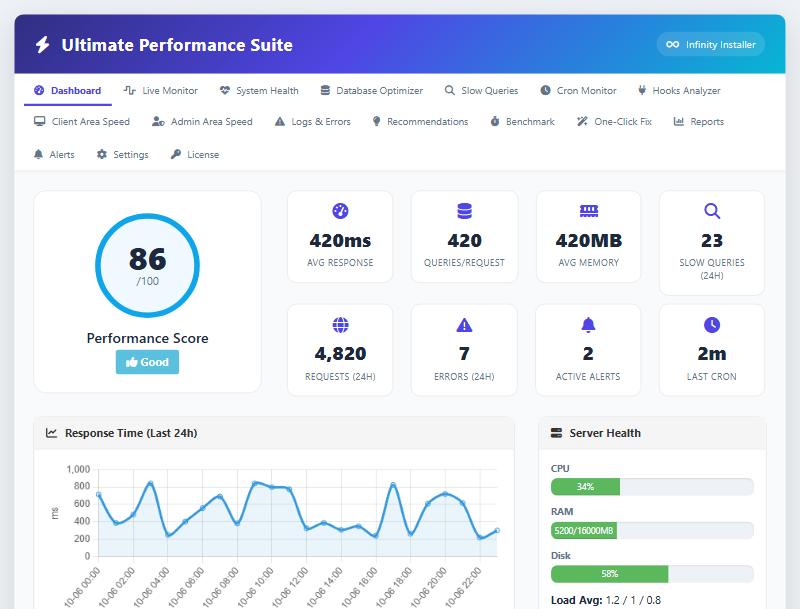Open the One-Click Fix tab
This screenshot has height=609, width=800.
point(614,122)
